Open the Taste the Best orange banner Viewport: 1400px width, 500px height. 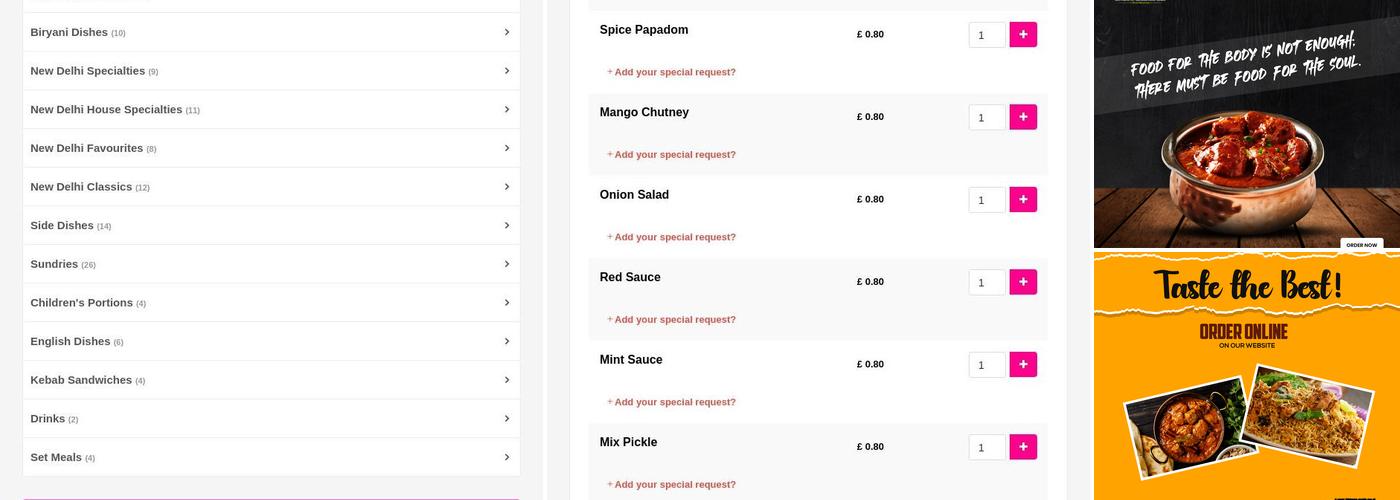pyautogui.click(x=1246, y=376)
